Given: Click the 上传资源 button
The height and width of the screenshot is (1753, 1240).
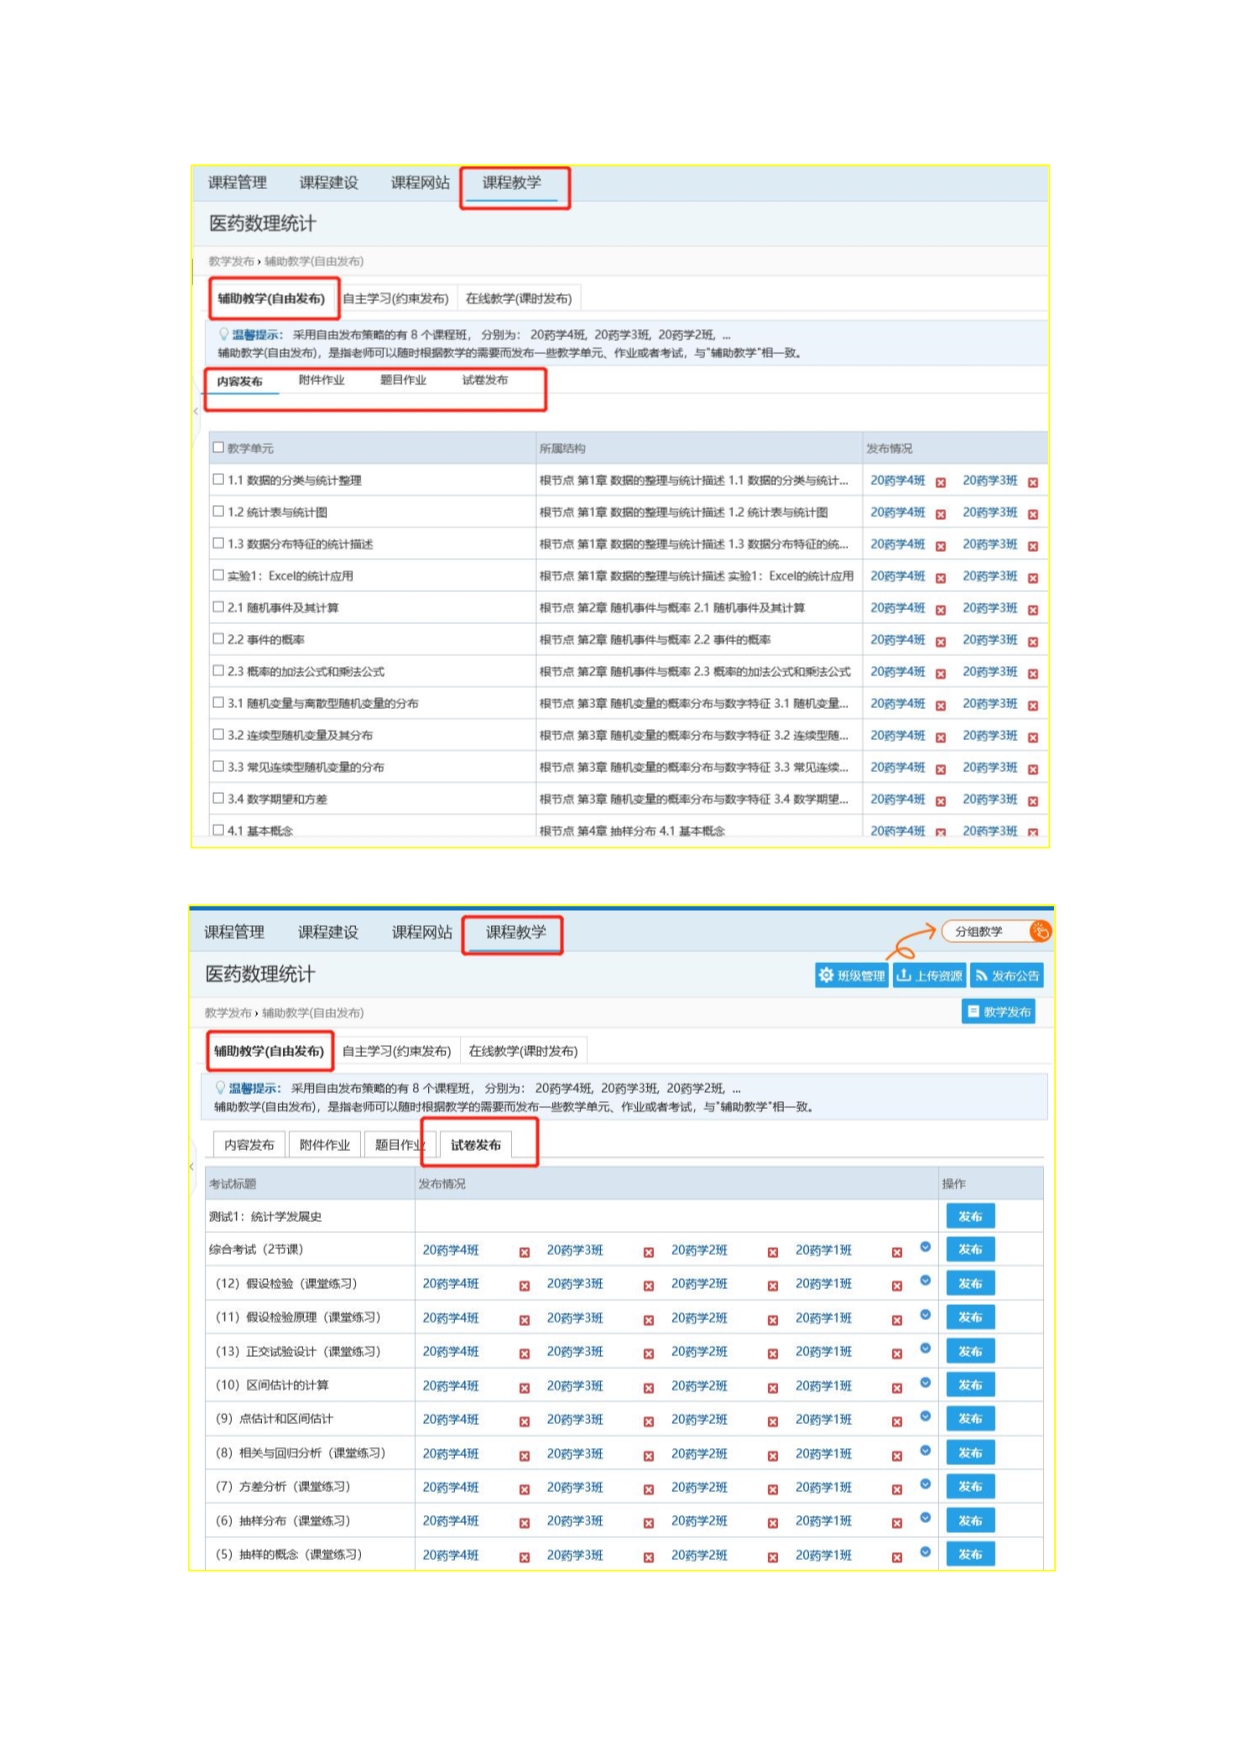Looking at the screenshot, I should click(929, 976).
